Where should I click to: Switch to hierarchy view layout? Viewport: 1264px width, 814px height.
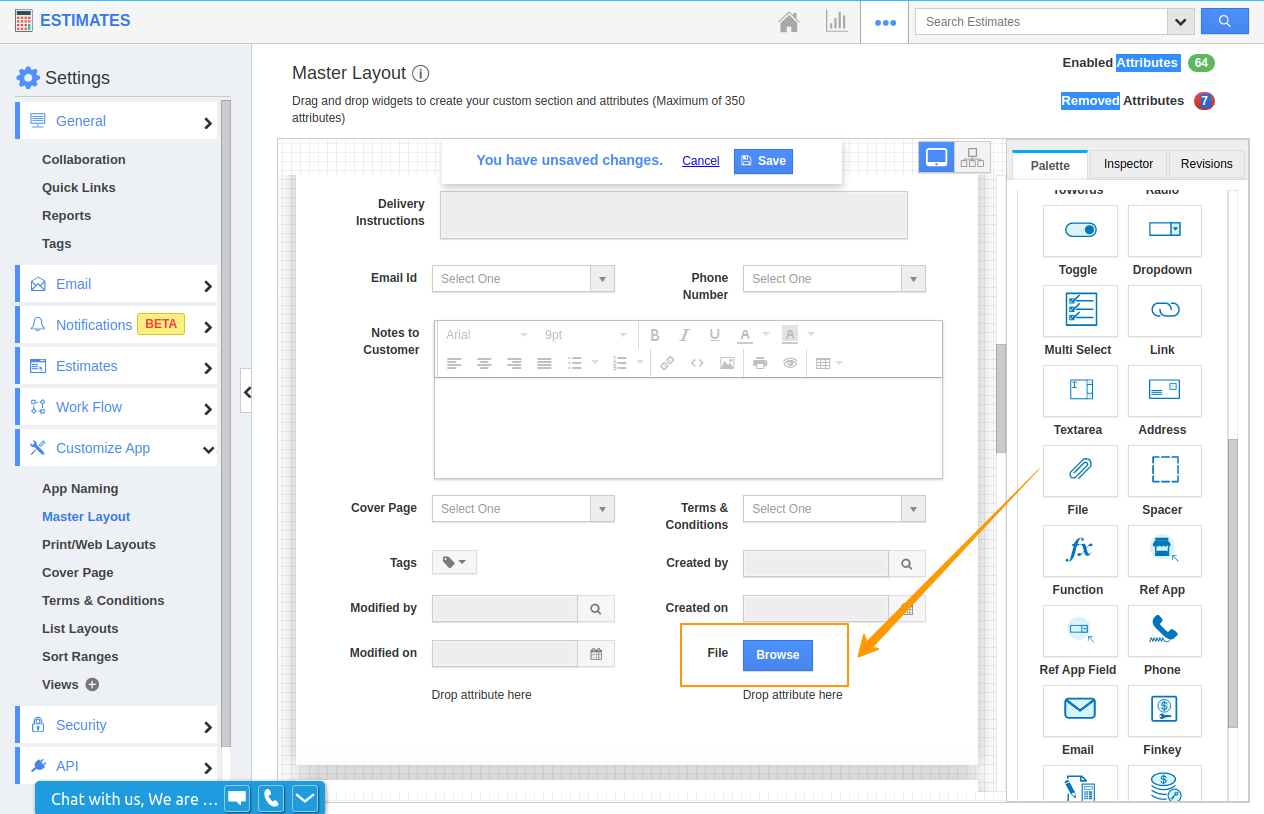coord(972,157)
